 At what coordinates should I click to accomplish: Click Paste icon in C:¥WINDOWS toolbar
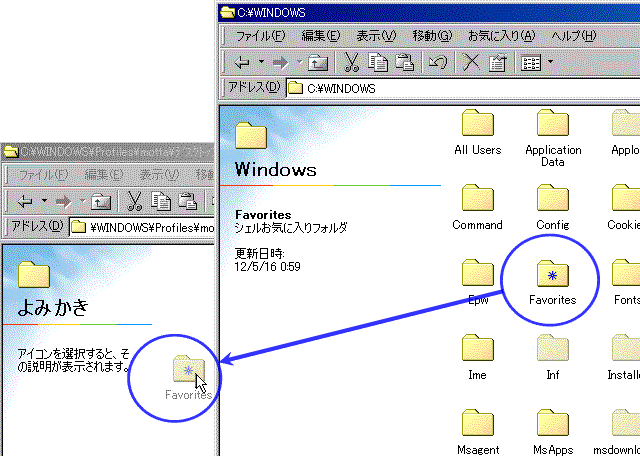405,62
